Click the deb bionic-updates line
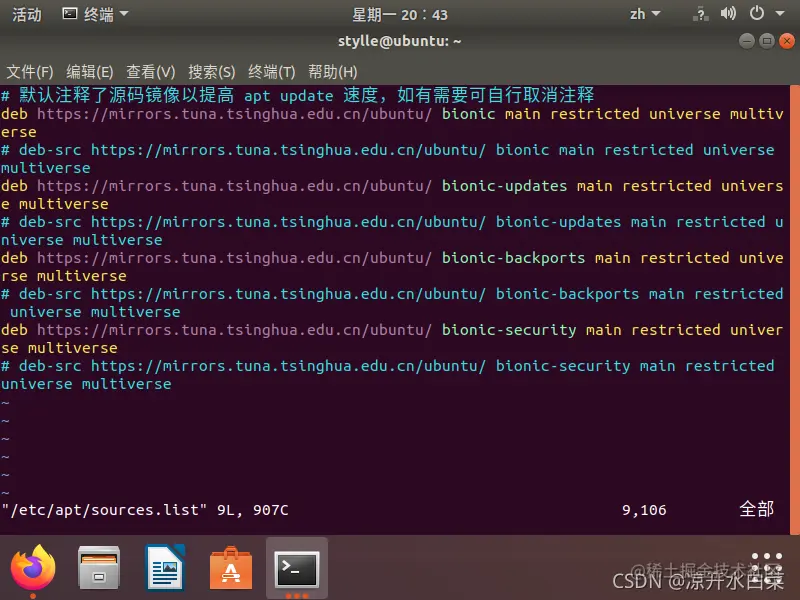Image resolution: width=800 pixels, height=600 pixels. [392, 195]
